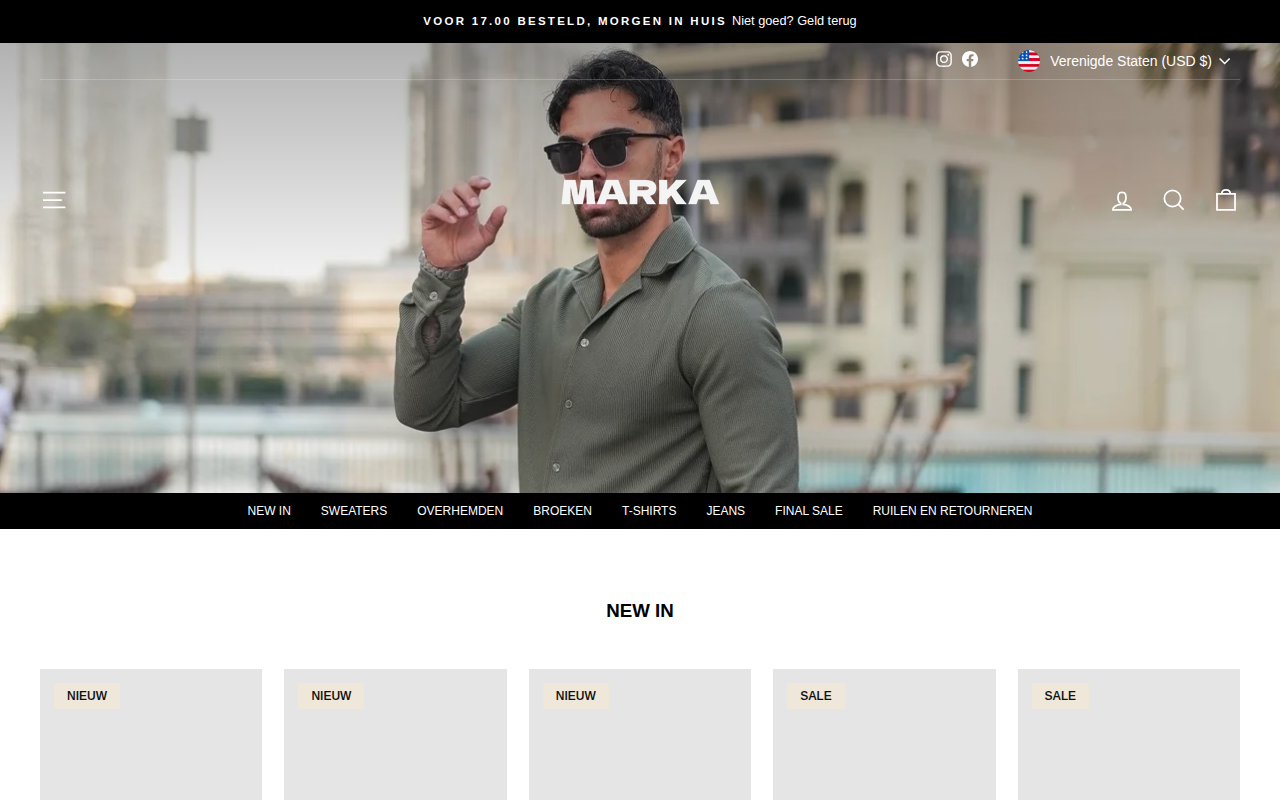Open the last product card labeled SALE
Image resolution: width=1280 pixels, height=800 pixels.
pyautogui.click(x=1129, y=734)
